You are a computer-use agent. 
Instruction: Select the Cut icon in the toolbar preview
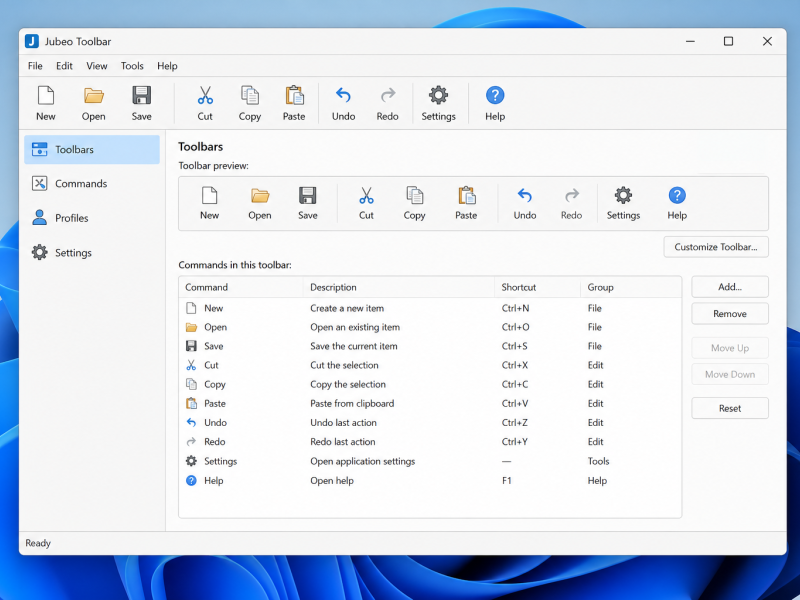(366, 195)
